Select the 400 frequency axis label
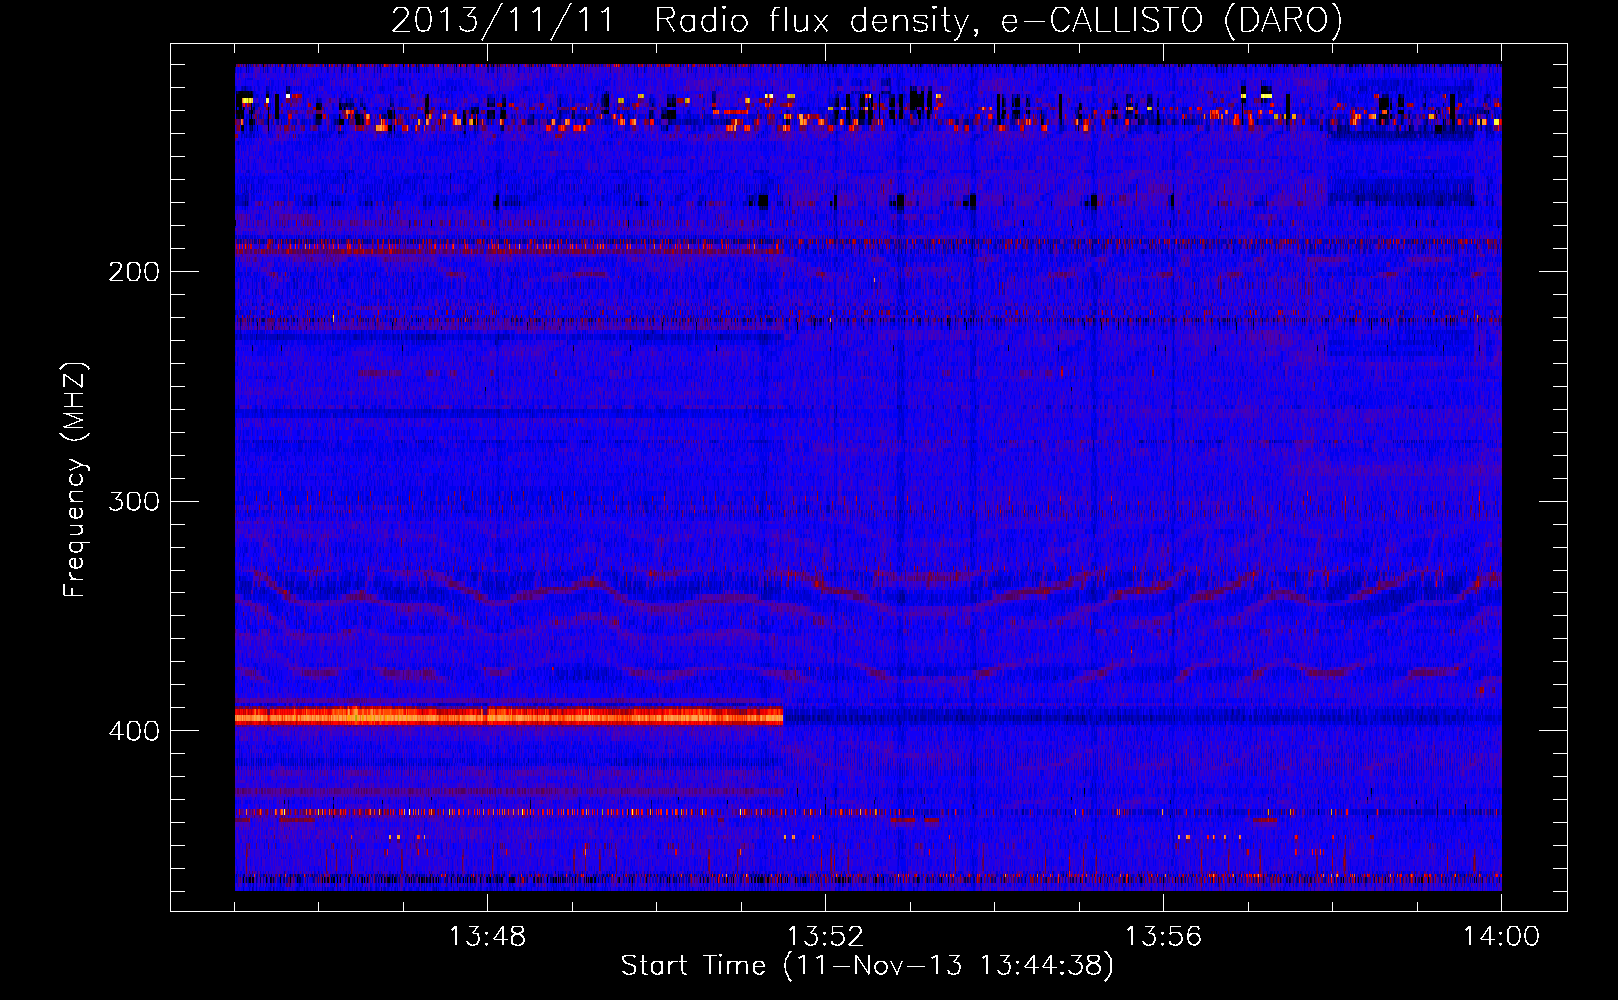The height and width of the screenshot is (1000, 1618). coord(133,731)
